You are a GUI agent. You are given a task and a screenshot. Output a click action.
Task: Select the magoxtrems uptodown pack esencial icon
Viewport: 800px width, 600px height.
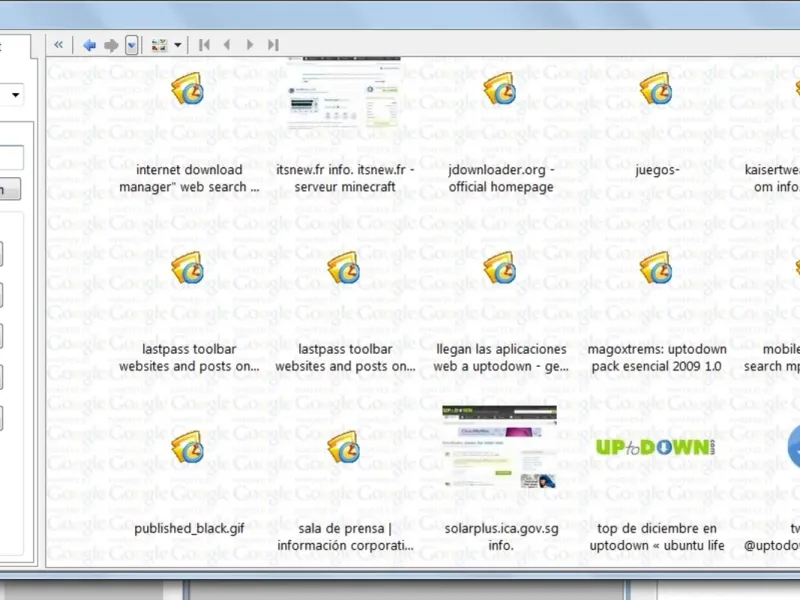656,267
